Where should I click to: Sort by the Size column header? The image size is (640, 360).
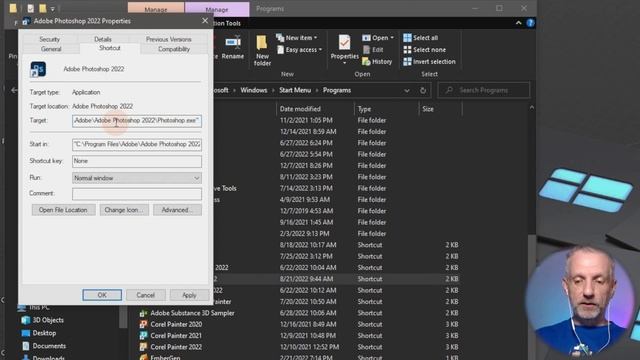[428, 109]
